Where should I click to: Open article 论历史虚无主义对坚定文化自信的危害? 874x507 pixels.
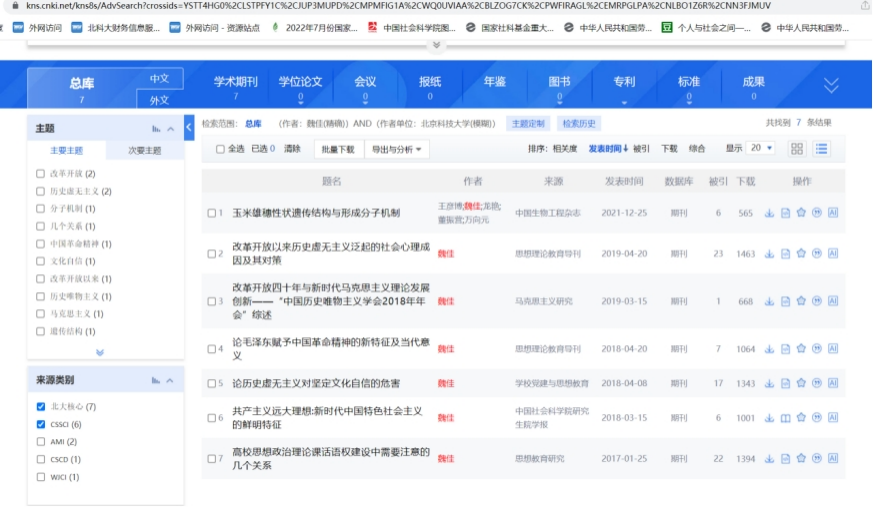point(315,383)
